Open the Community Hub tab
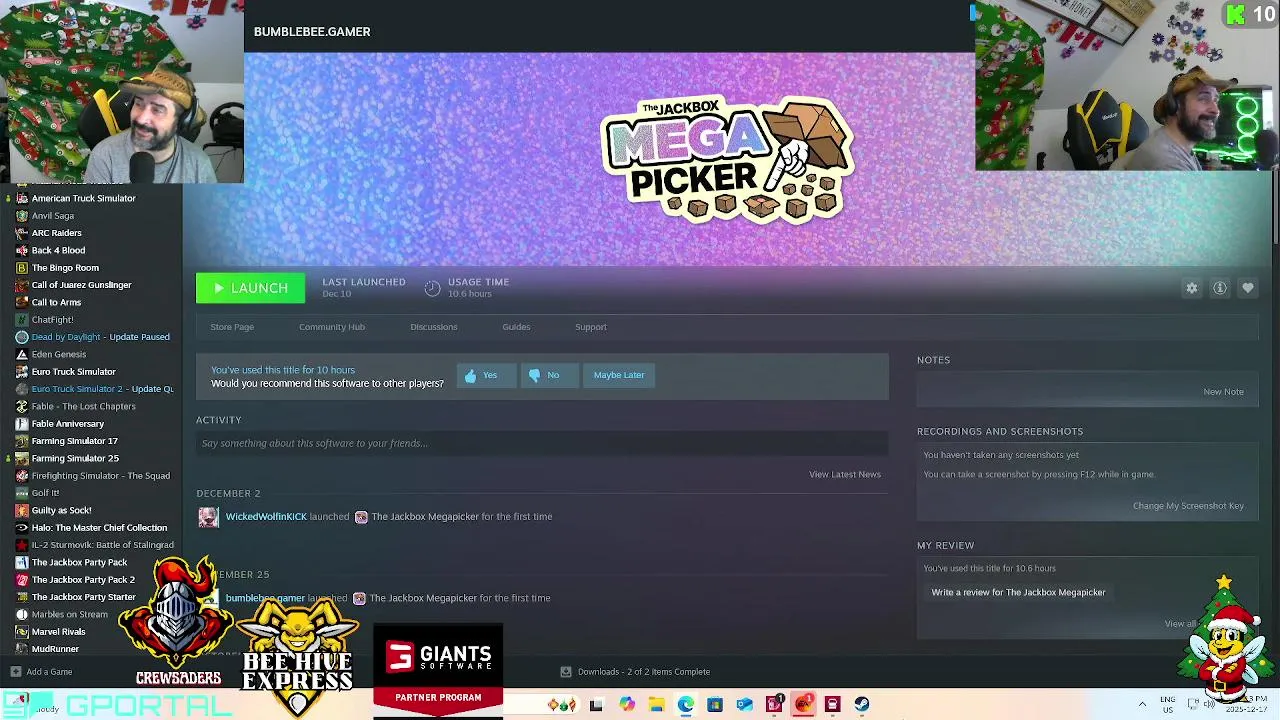Viewport: 1280px width, 720px height. coord(332,327)
